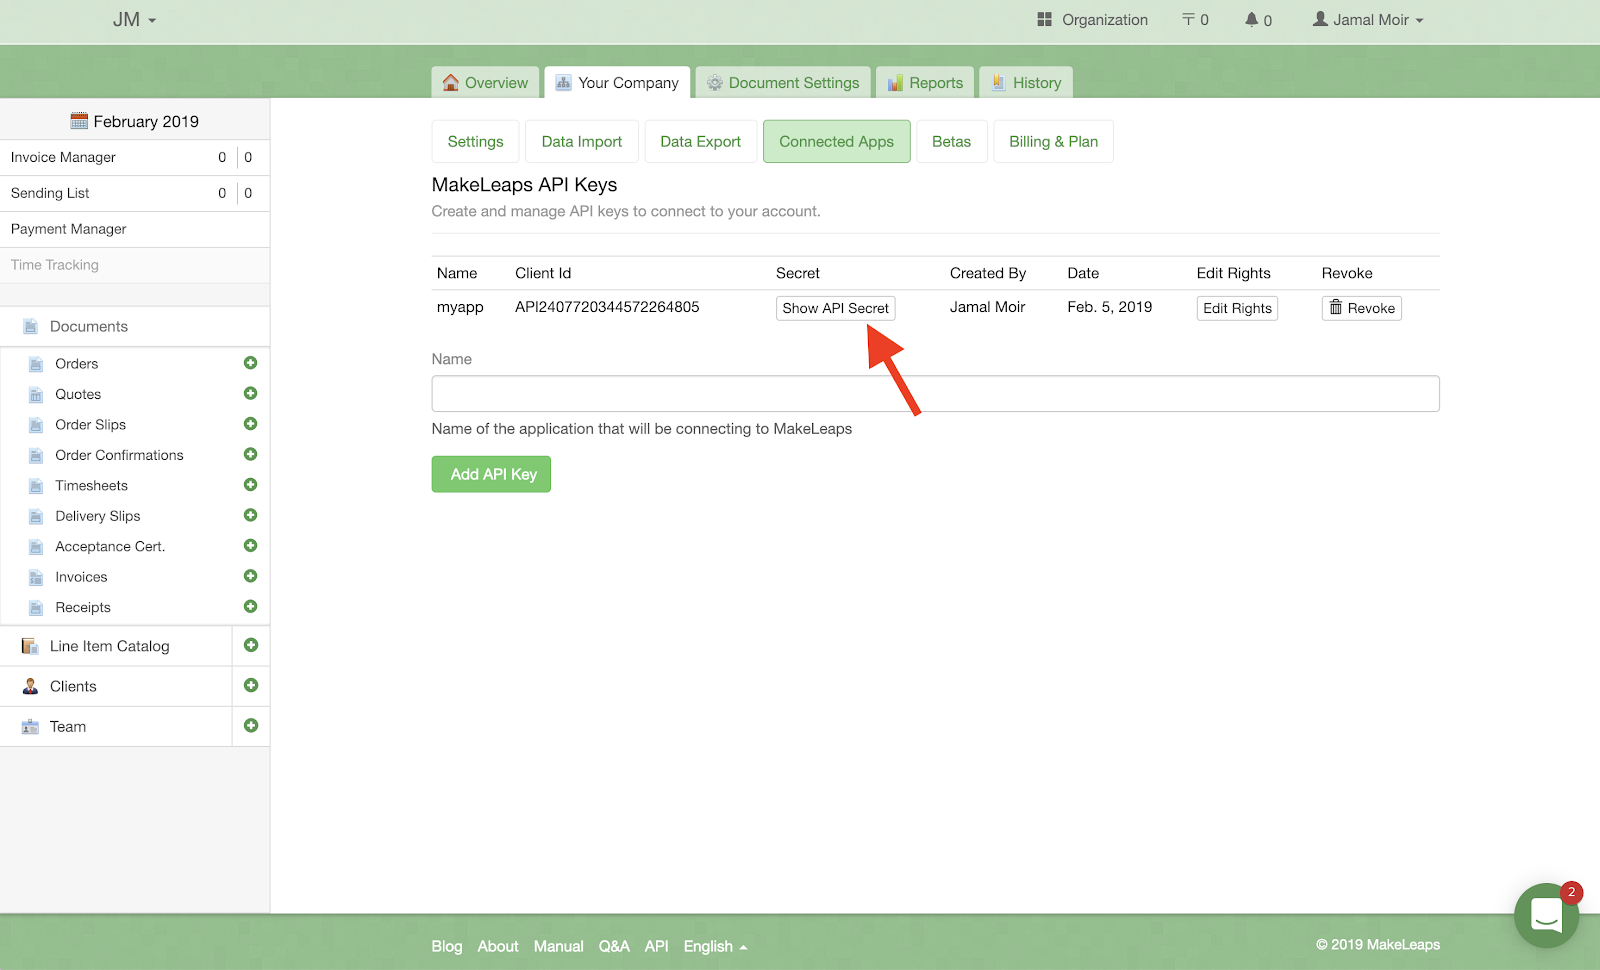
Task: Switch to the Overview tab
Action: 485,82
